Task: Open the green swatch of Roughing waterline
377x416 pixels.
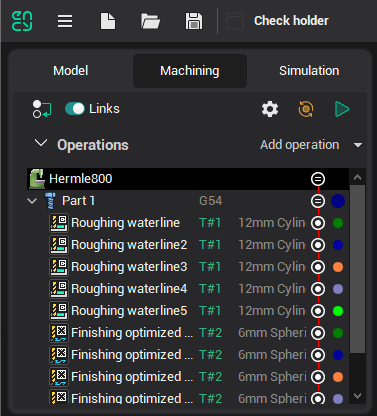Action: tap(338, 223)
